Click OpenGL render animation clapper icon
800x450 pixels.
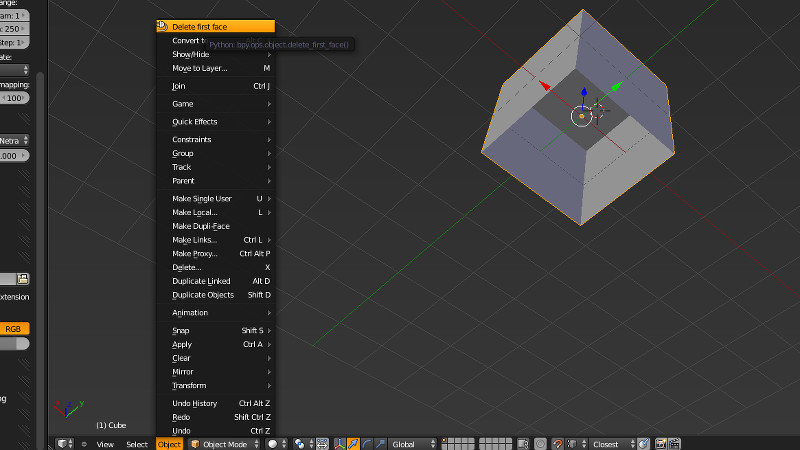tap(674, 444)
